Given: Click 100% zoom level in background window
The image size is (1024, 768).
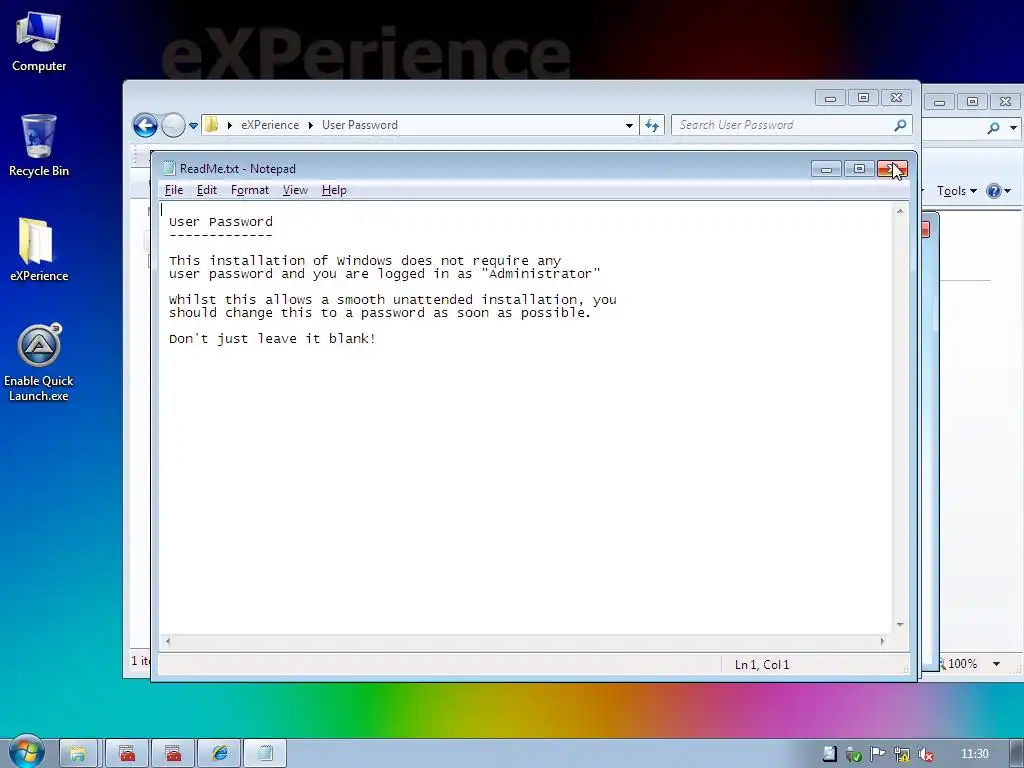Looking at the screenshot, I should (962, 664).
